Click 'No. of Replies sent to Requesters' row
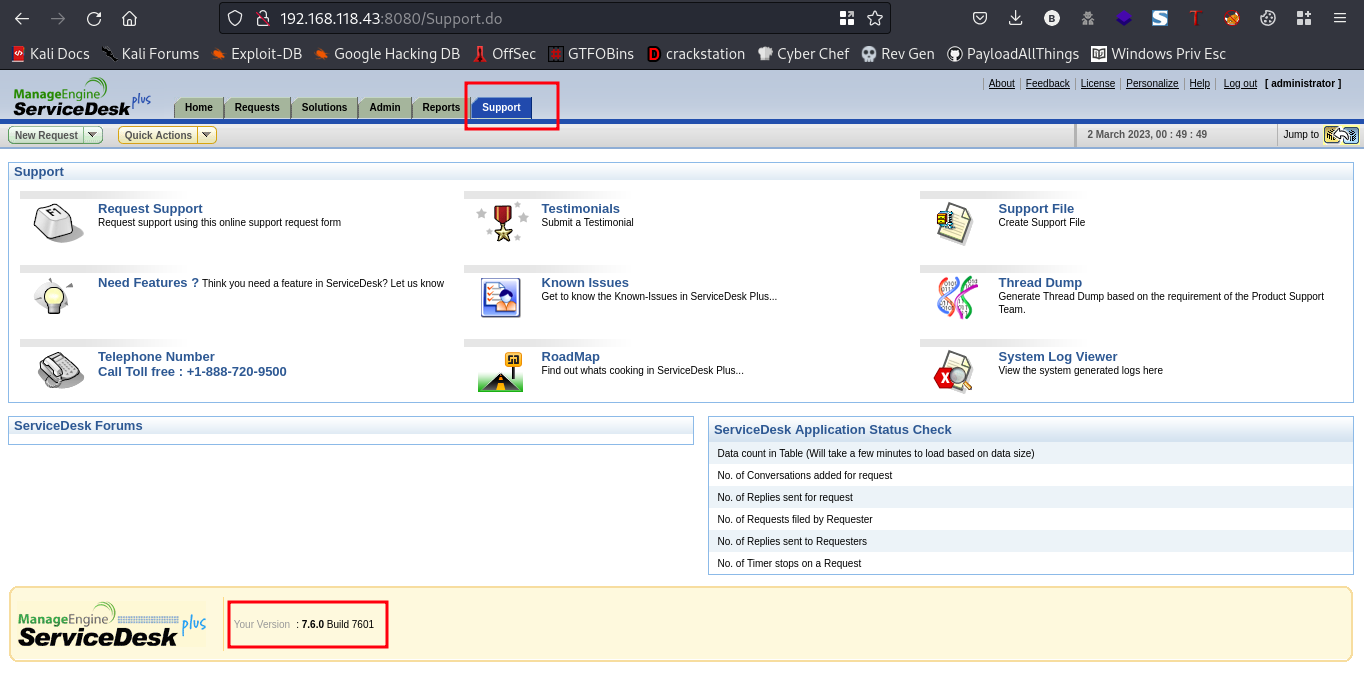Screen dimensions: 1364x693 (x=1030, y=541)
